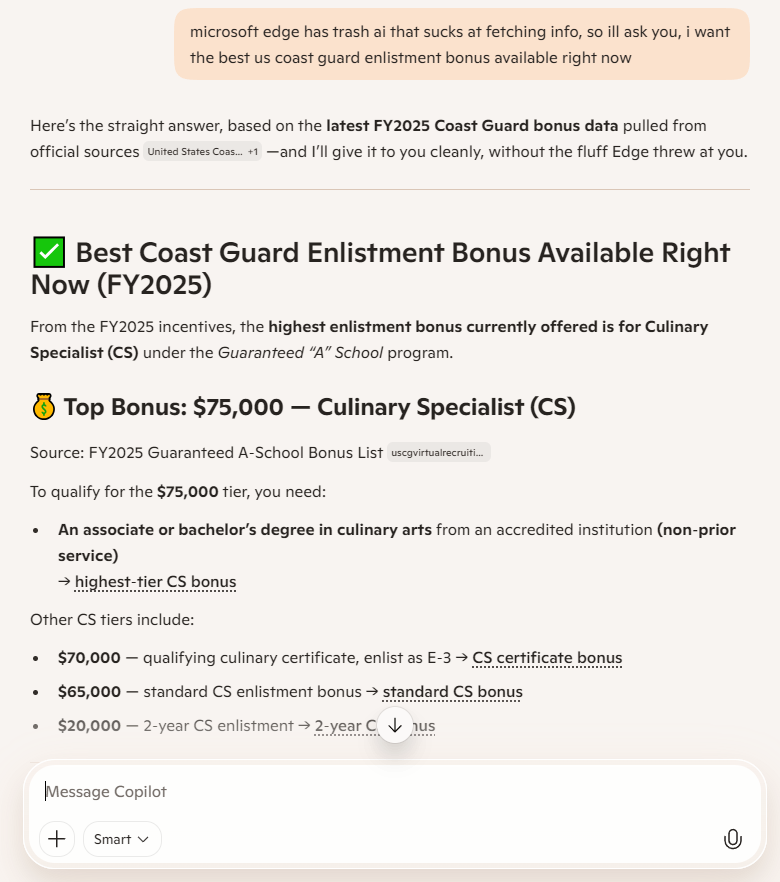Open the CS certificate bonus link
This screenshot has width=780, height=882.
point(547,658)
